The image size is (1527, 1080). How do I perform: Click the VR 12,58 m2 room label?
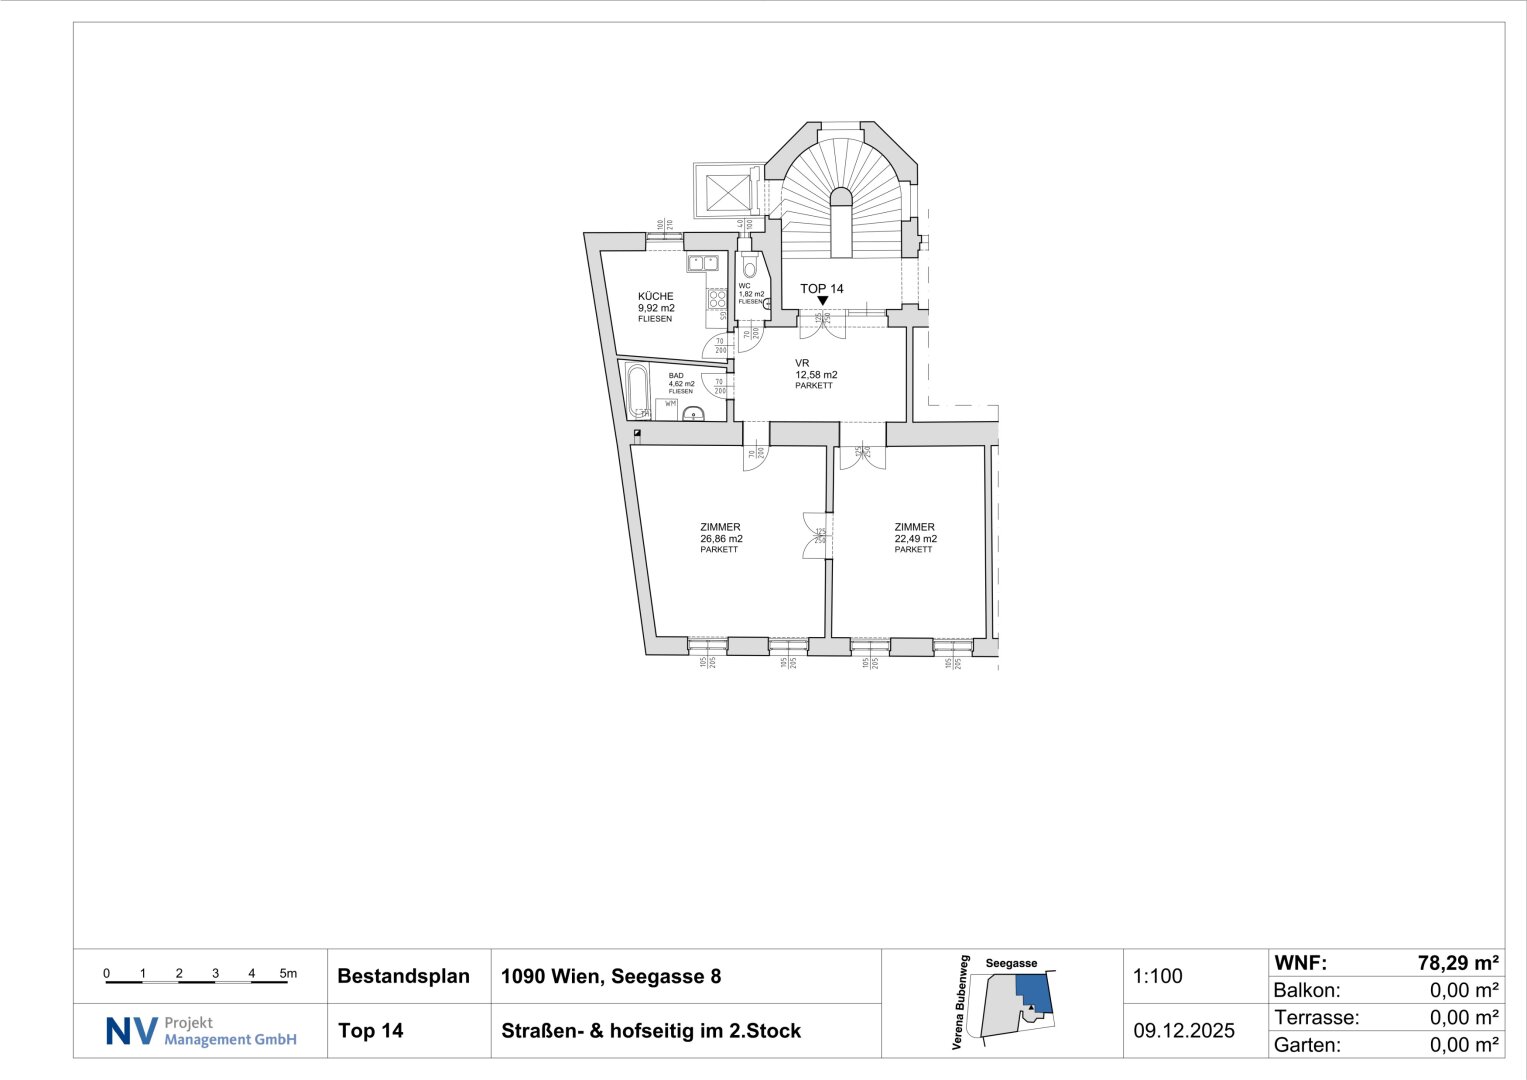815,374
